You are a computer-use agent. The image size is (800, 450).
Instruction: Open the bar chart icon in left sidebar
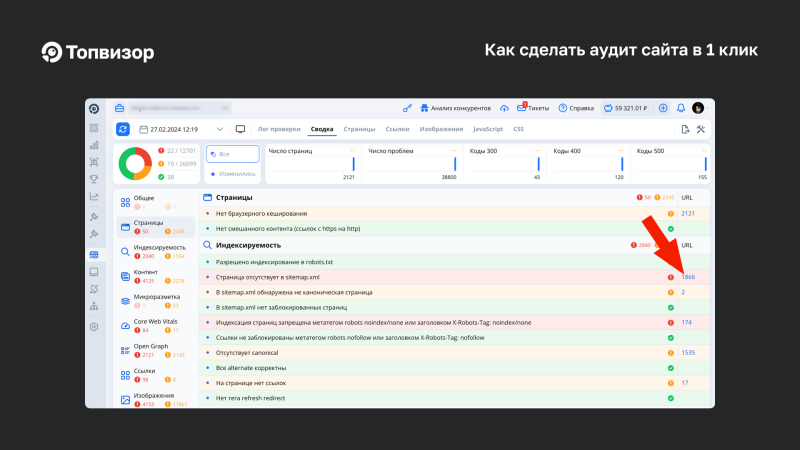(94, 145)
